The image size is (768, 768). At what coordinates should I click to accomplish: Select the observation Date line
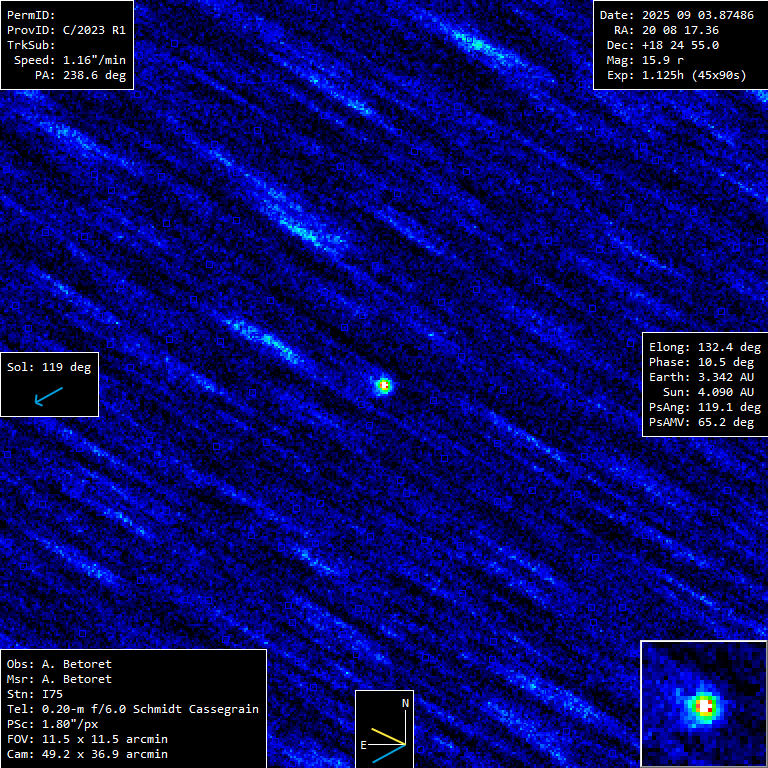pos(678,15)
